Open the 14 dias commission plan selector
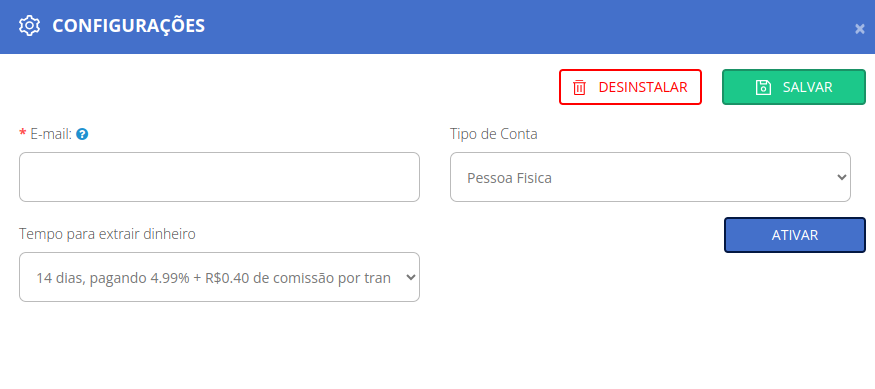 click(219, 277)
